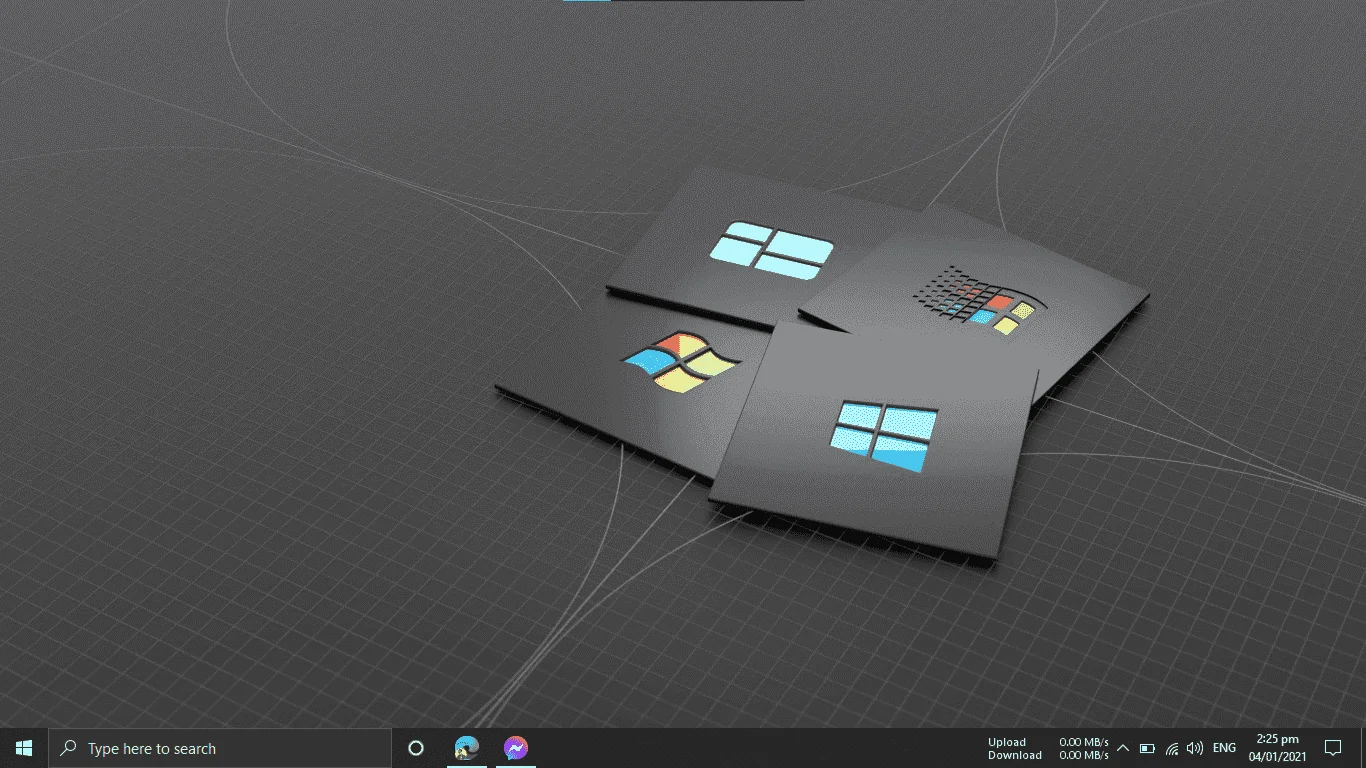The width and height of the screenshot is (1366, 768).
Task: Open the Windows Start menu
Action: 24,748
